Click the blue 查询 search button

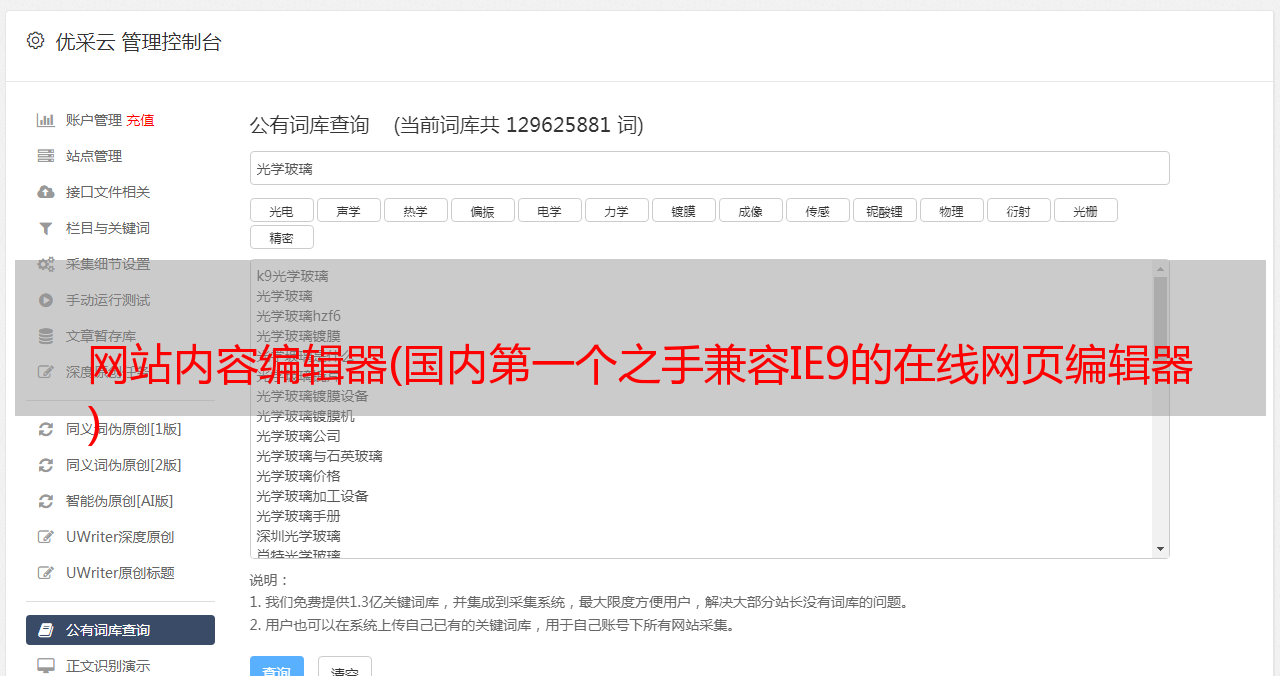pyautogui.click(x=277, y=668)
